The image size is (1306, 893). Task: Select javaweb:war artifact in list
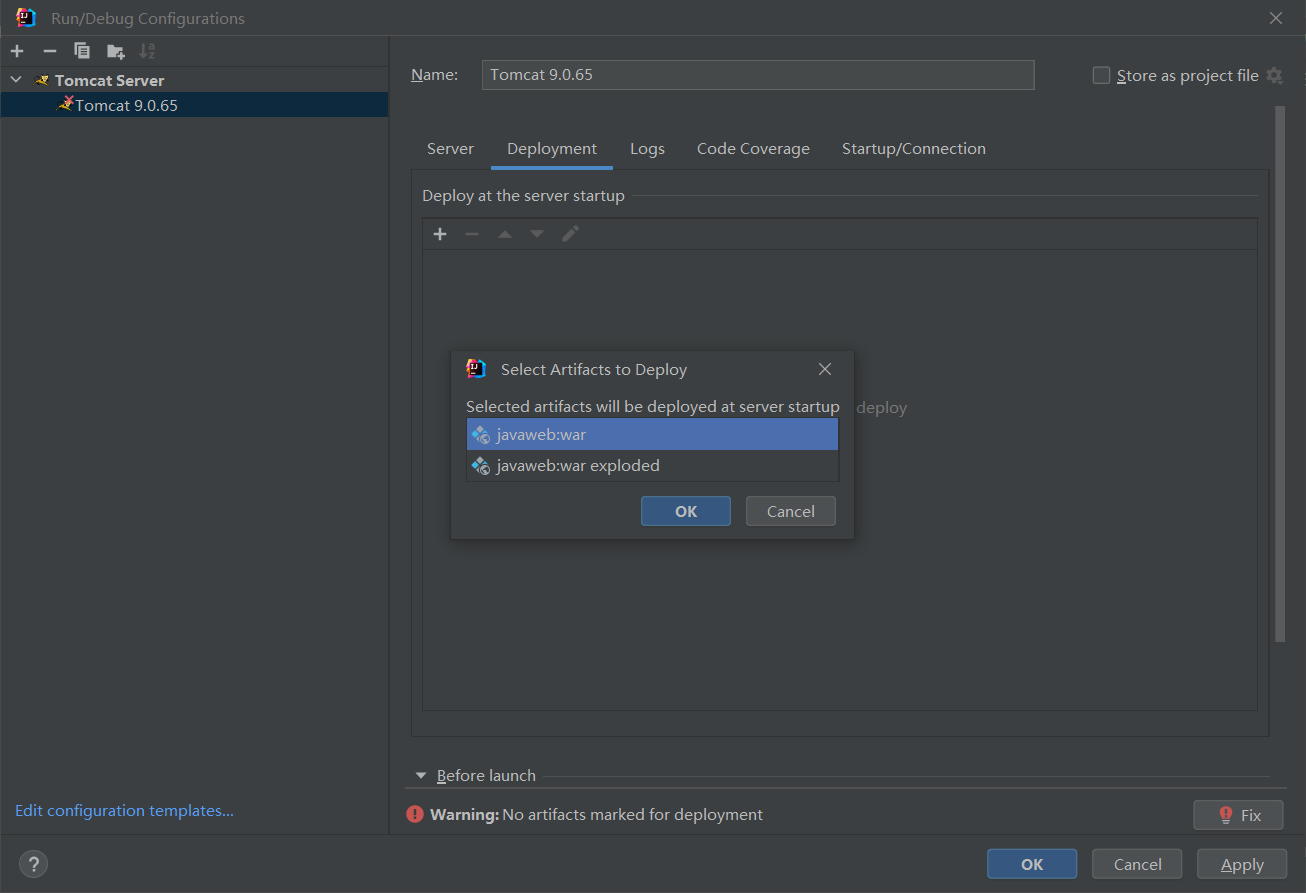[x=652, y=435]
